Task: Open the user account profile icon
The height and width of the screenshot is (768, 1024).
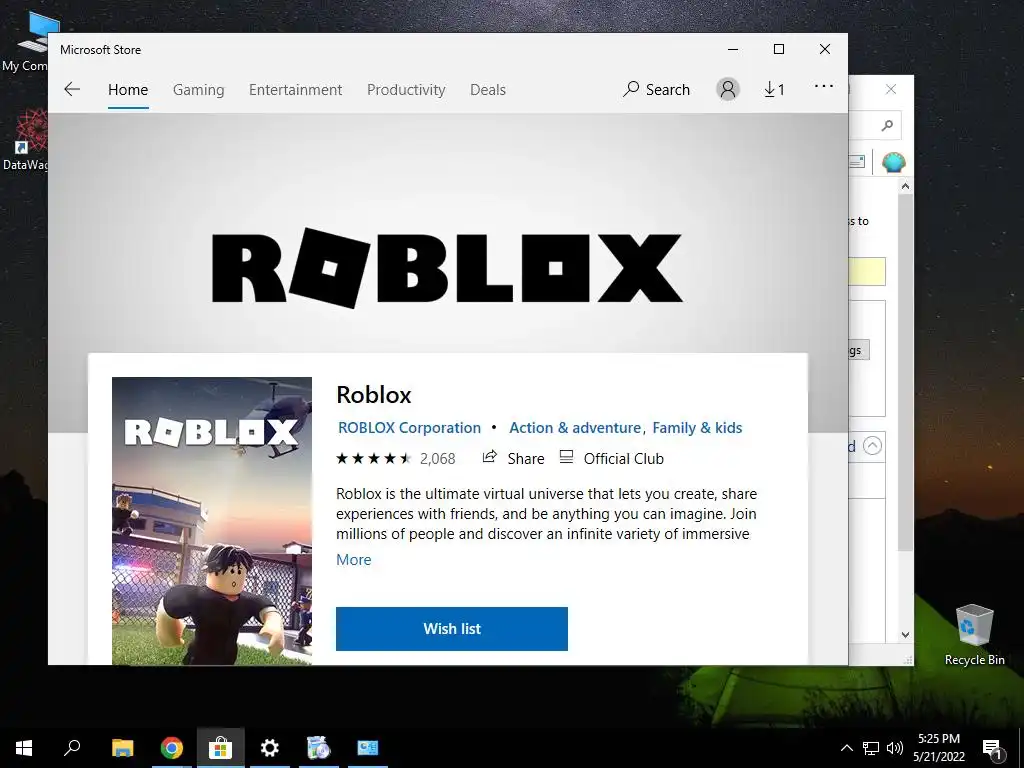Action: 728,89
